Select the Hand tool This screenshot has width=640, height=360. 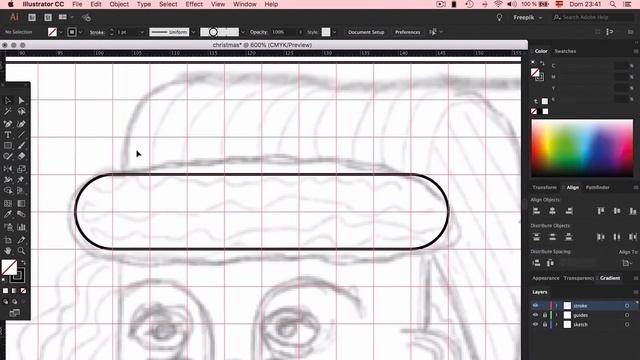coord(8,251)
